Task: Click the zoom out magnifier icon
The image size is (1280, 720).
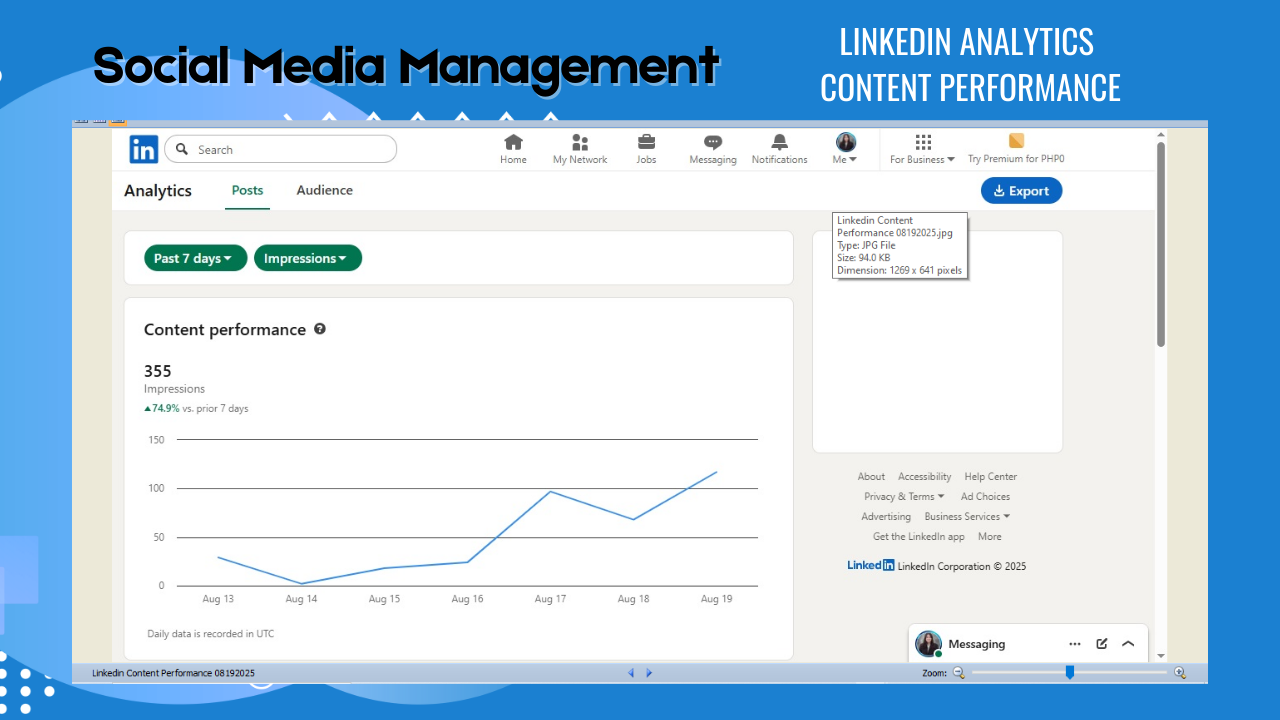Action: (958, 673)
